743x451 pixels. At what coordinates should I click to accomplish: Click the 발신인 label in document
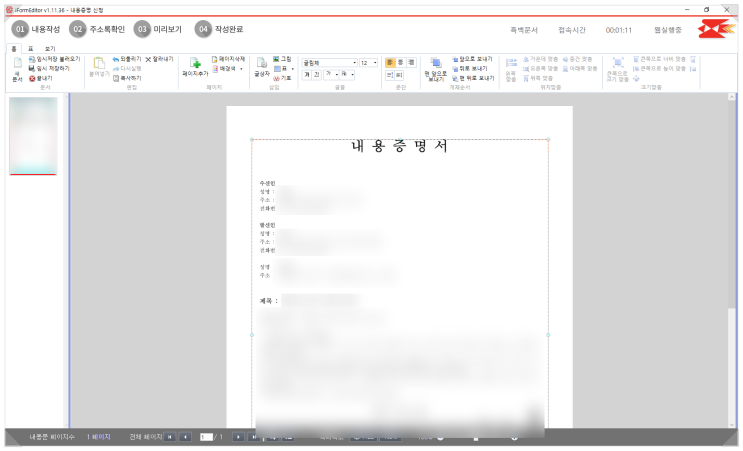point(267,225)
